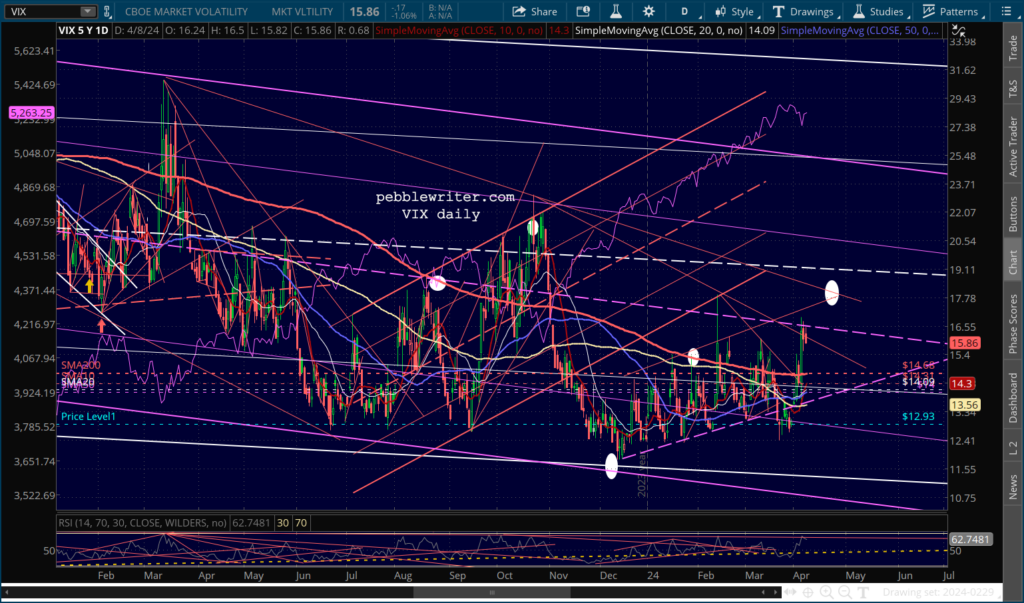Viewport: 1024px width, 603px height.
Task: Click the VIX 5 Y 1D chart label
Action: 83,31
